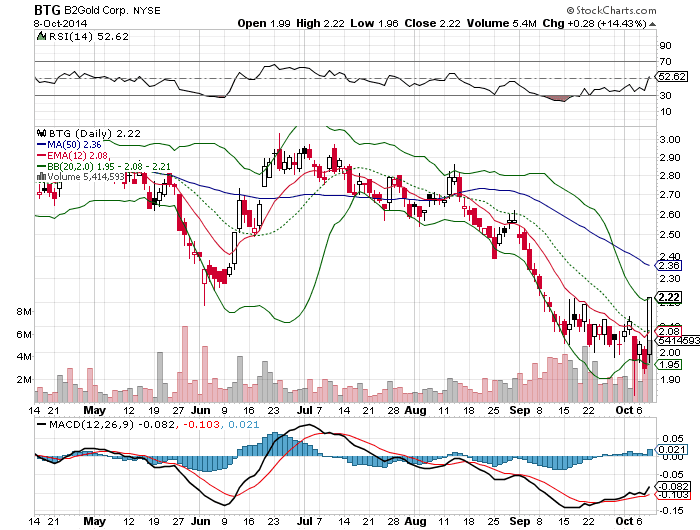Click the Oct label on the MACD date axis
Screen dimensions: 700x530
click(x=624, y=521)
